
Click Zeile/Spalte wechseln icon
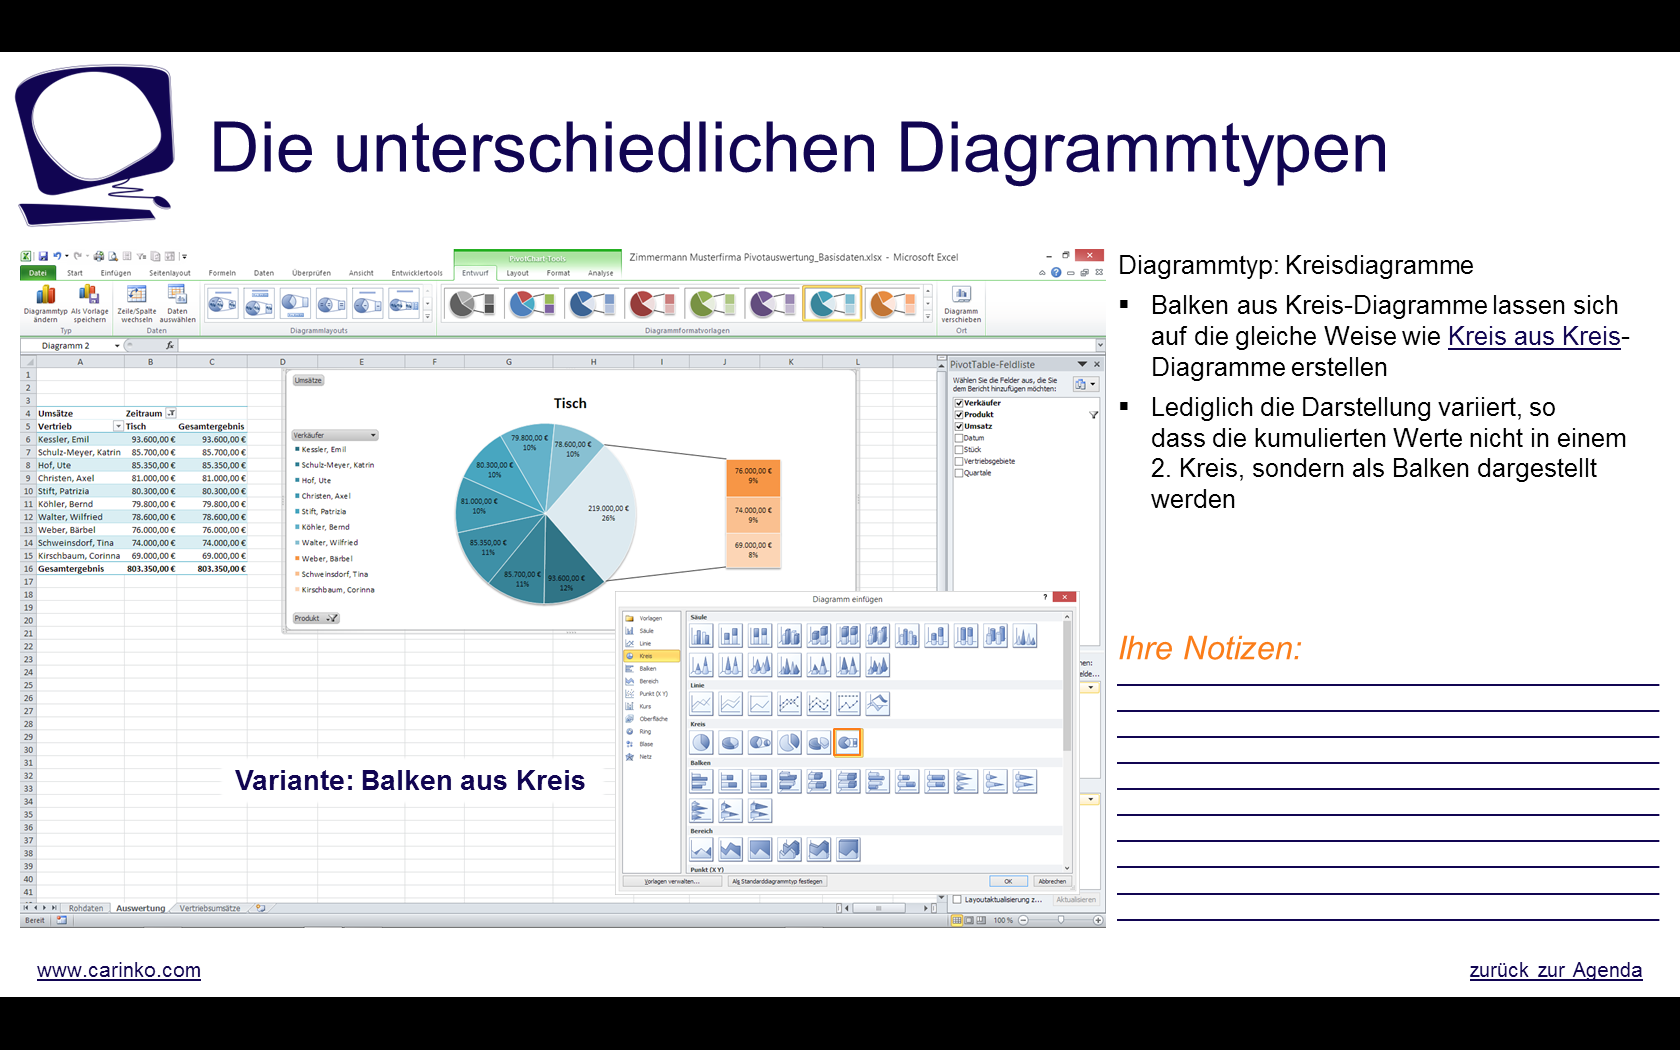137,303
